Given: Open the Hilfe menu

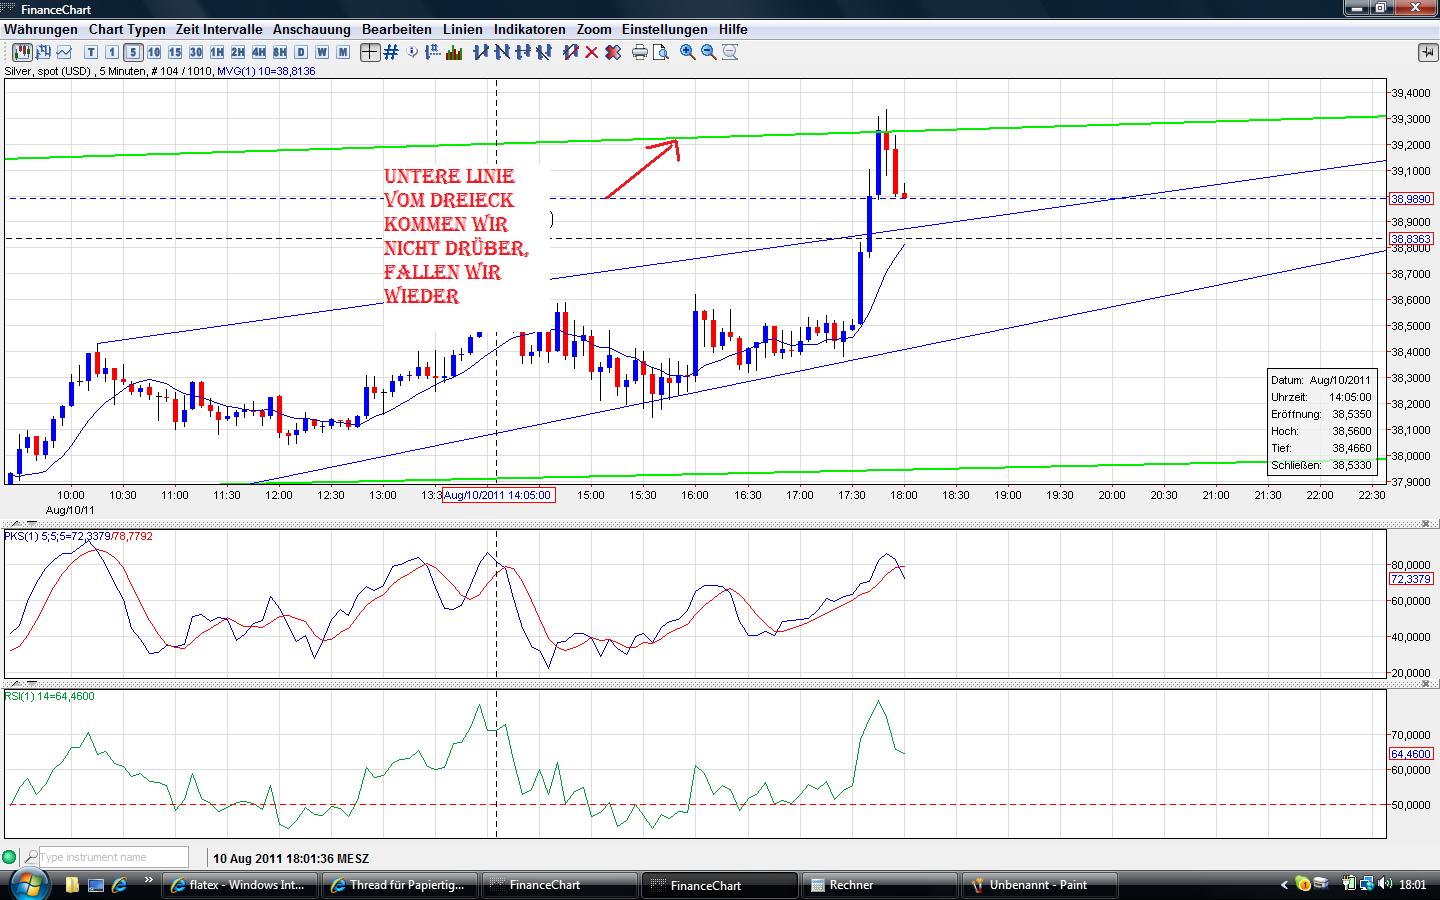Looking at the screenshot, I should tap(733, 30).
